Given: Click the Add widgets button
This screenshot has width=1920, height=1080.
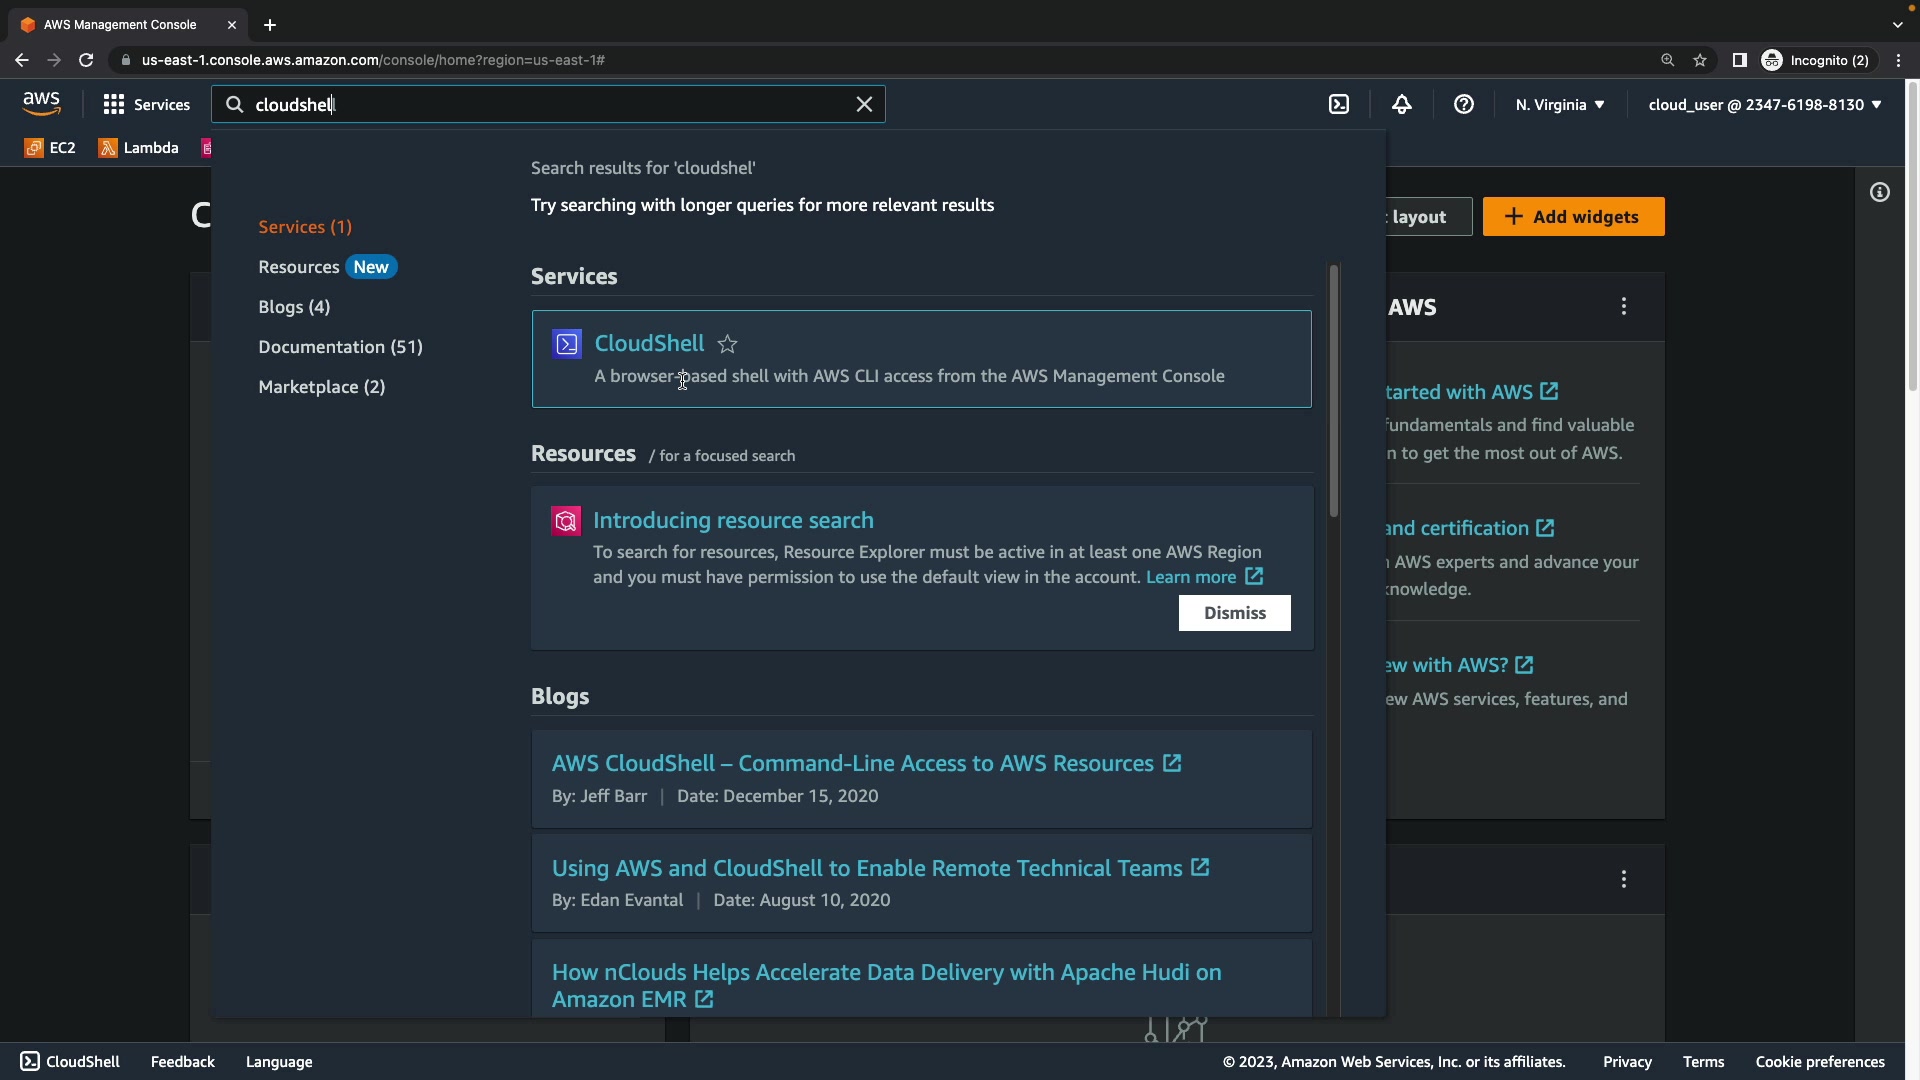Looking at the screenshot, I should click(x=1573, y=217).
